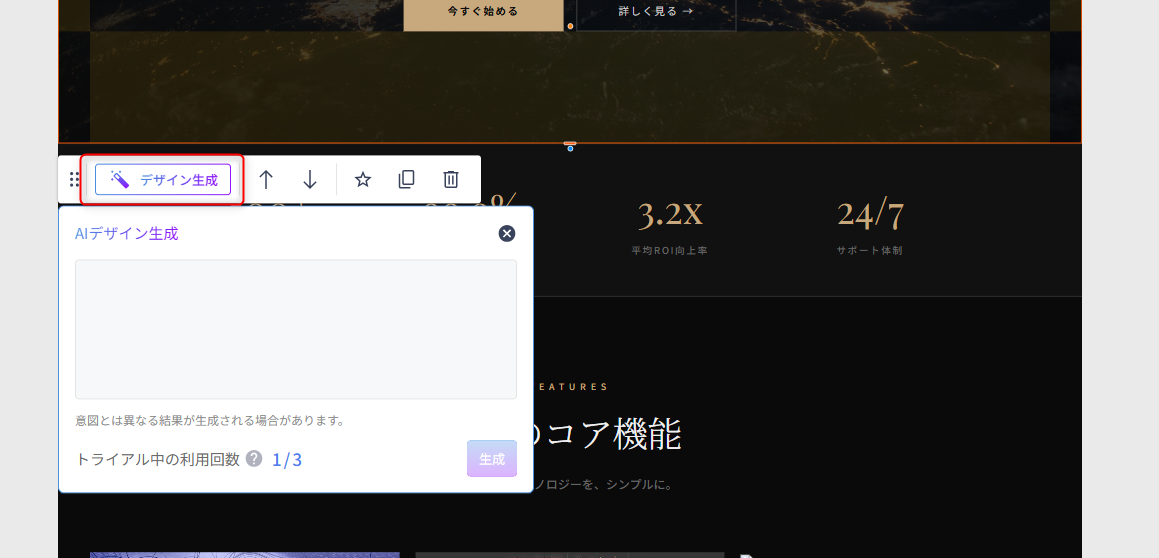Select the コア機能 heading
The width and height of the screenshot is (1159, 558).
pyautogui.click(x=610, y=436)
